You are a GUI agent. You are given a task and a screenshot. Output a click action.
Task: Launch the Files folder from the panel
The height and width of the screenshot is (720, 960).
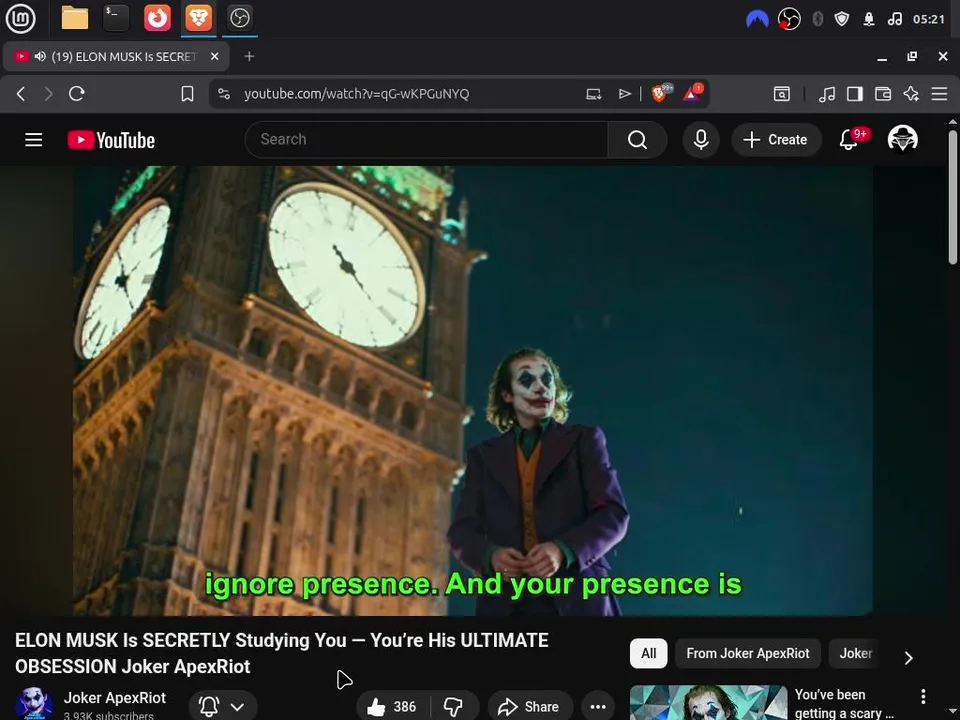(75, 18)
